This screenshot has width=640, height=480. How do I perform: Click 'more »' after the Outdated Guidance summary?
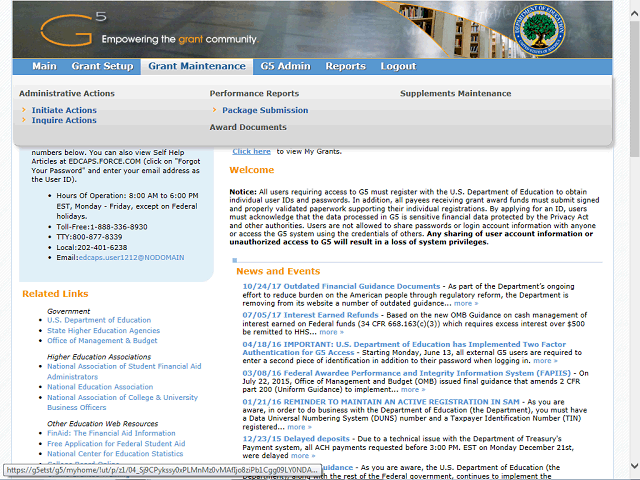click(466, 303)
